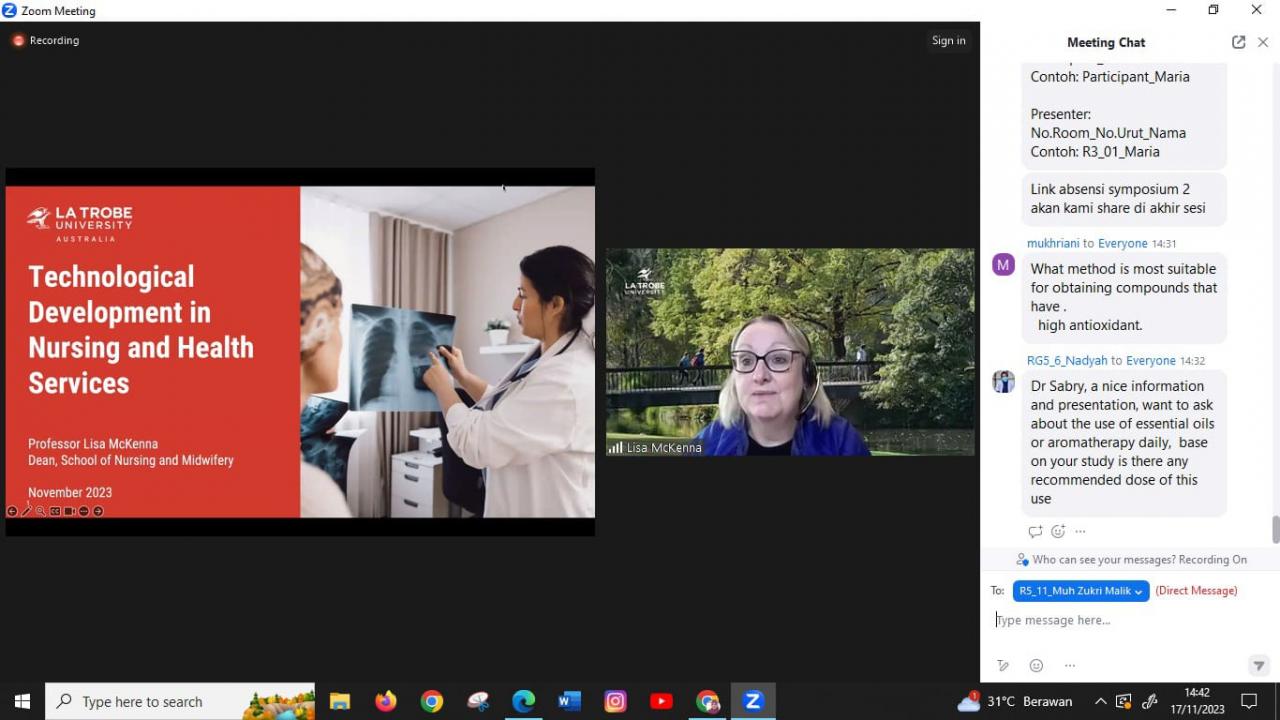Viewport: 1280px width, 720px height.
Task: Open emoji picker in chat composer
Action: [x=1036, y=666]
